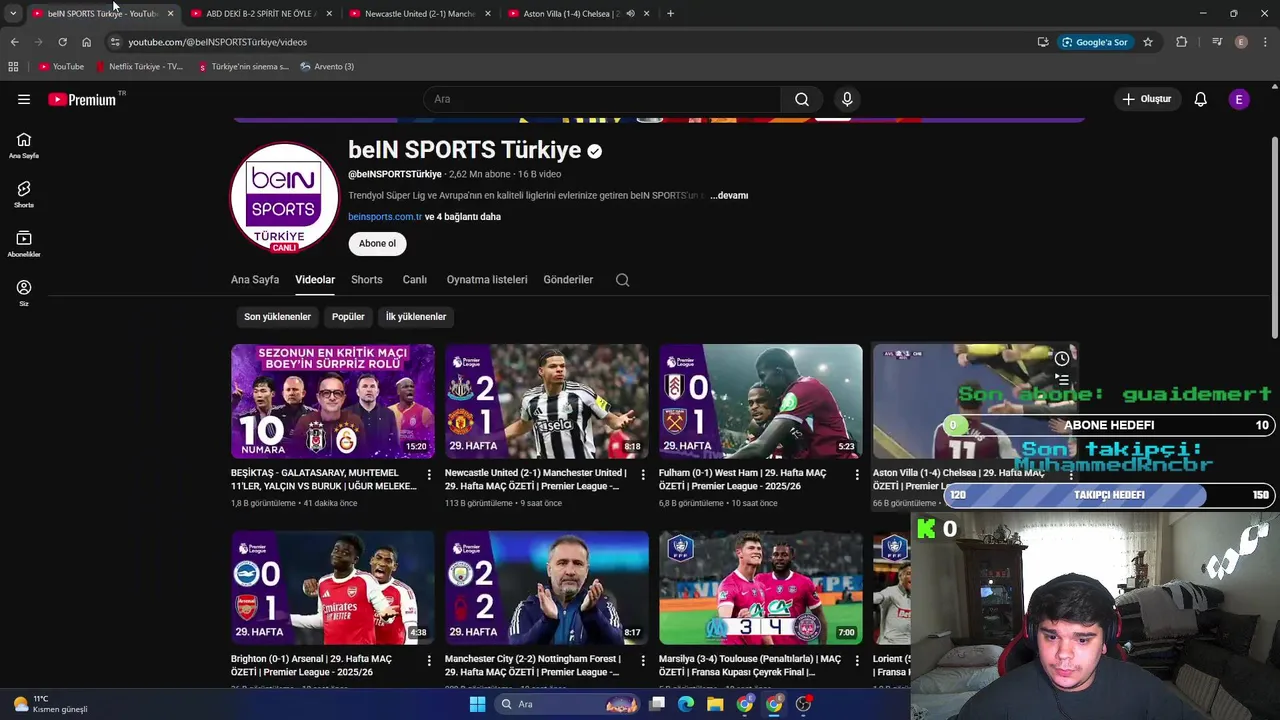Open the channel Ana Sayfa tab

255,280
